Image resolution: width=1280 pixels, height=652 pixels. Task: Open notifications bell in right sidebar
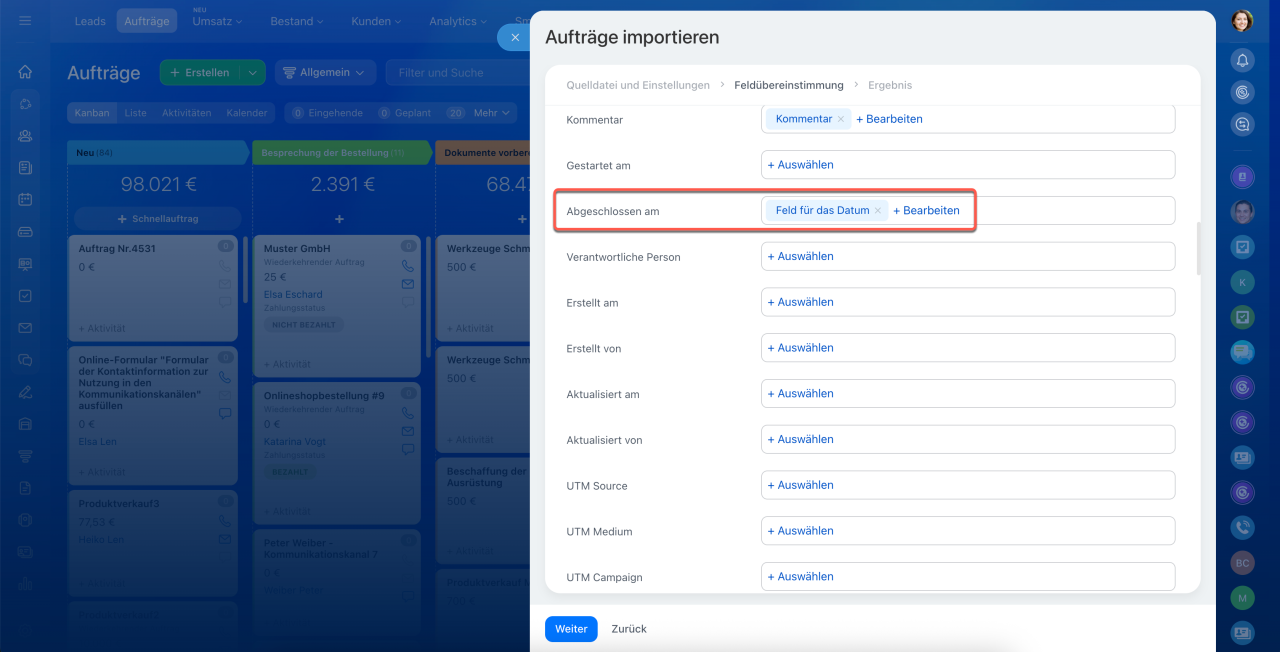point(1242,60)
